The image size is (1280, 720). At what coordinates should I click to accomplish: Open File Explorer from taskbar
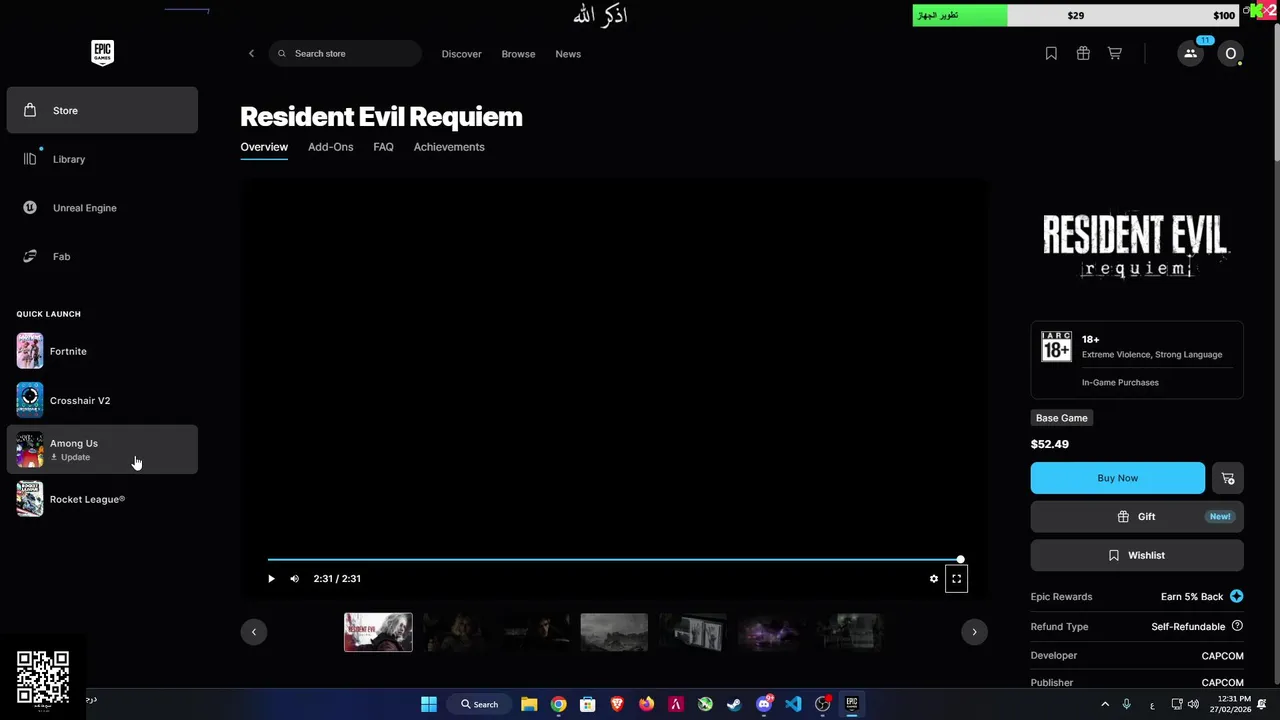click(x=529, y=704)
